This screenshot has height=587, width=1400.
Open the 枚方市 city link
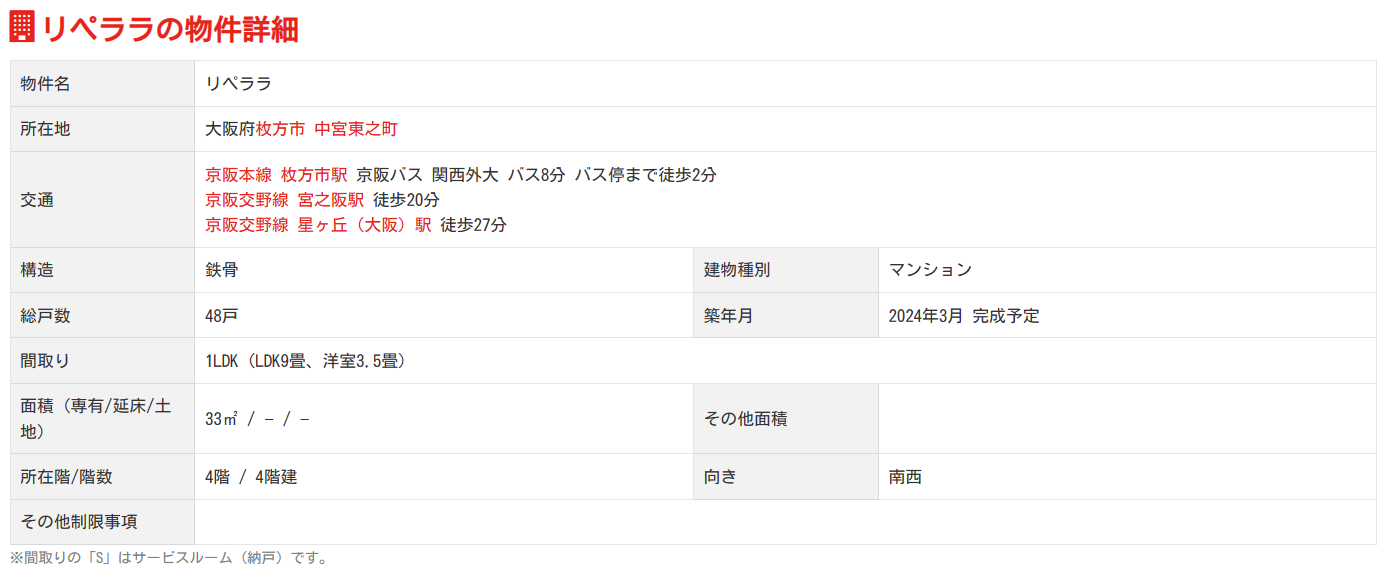coord(281,129)
